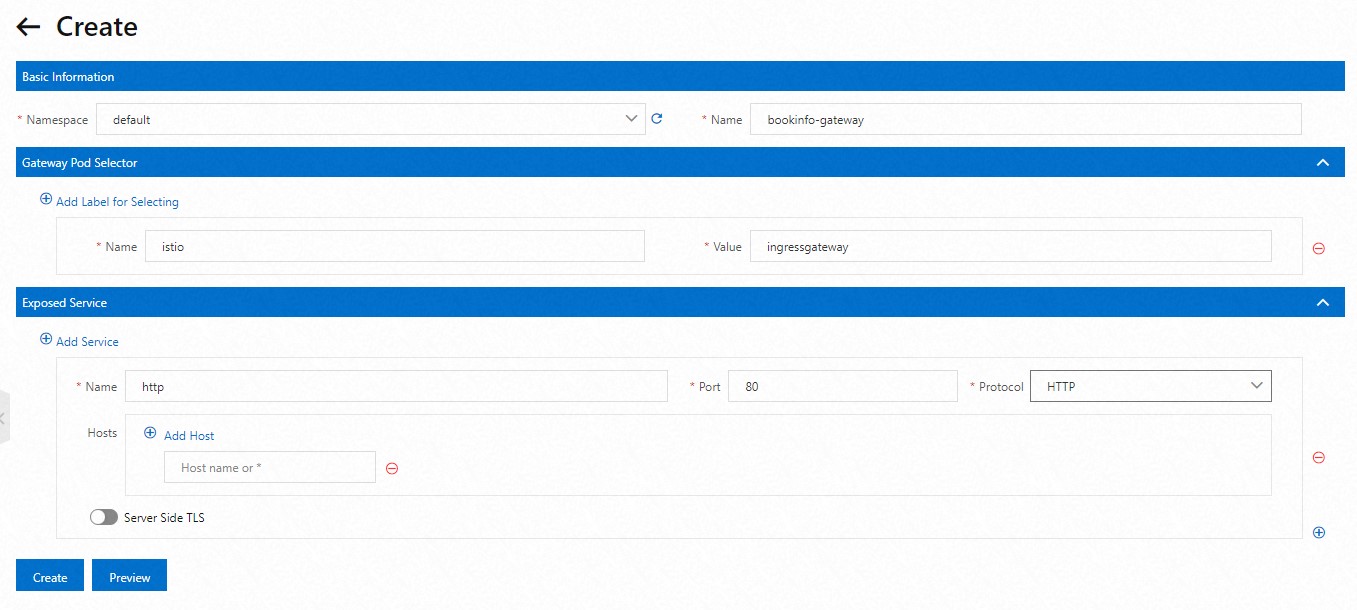Remove the host name entry
This screenshot has width=1357, height=610.
392,468
